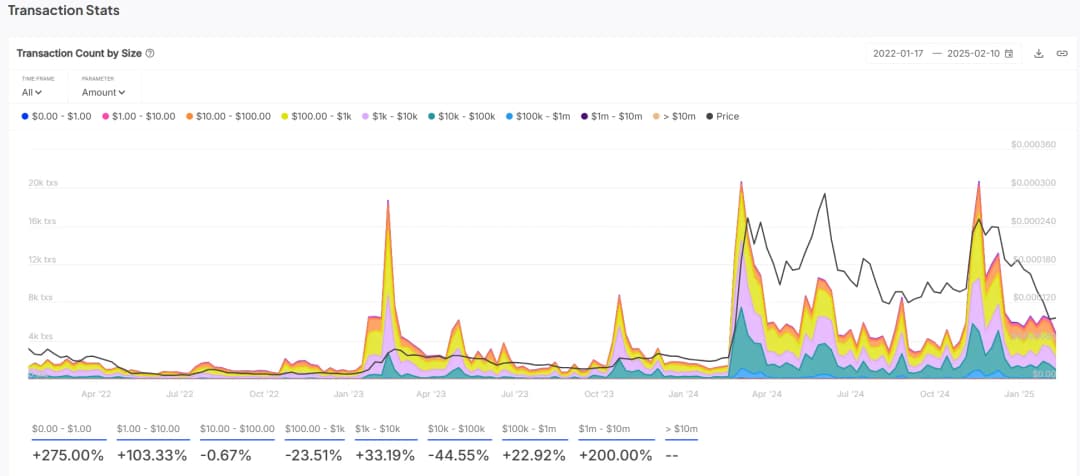This screenshot has width=1080, height=476.
Task: Hide the $1m - $10m legend series
Action: [611, 117]
